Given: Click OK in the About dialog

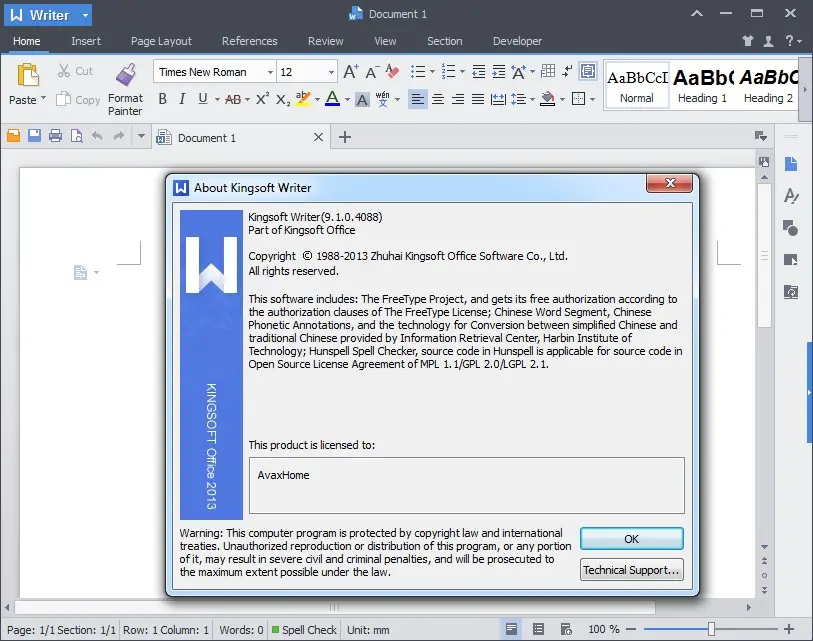Looking at the screenshot, I should [x=632, y=539].
